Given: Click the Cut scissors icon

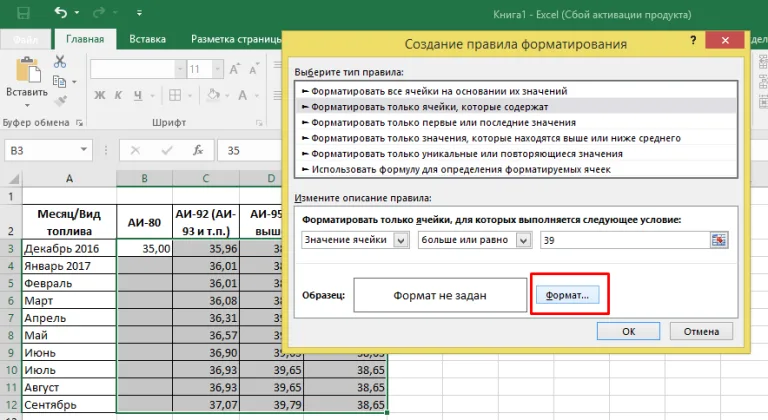Looking at the screenshot, I should (x=60, y=62).
